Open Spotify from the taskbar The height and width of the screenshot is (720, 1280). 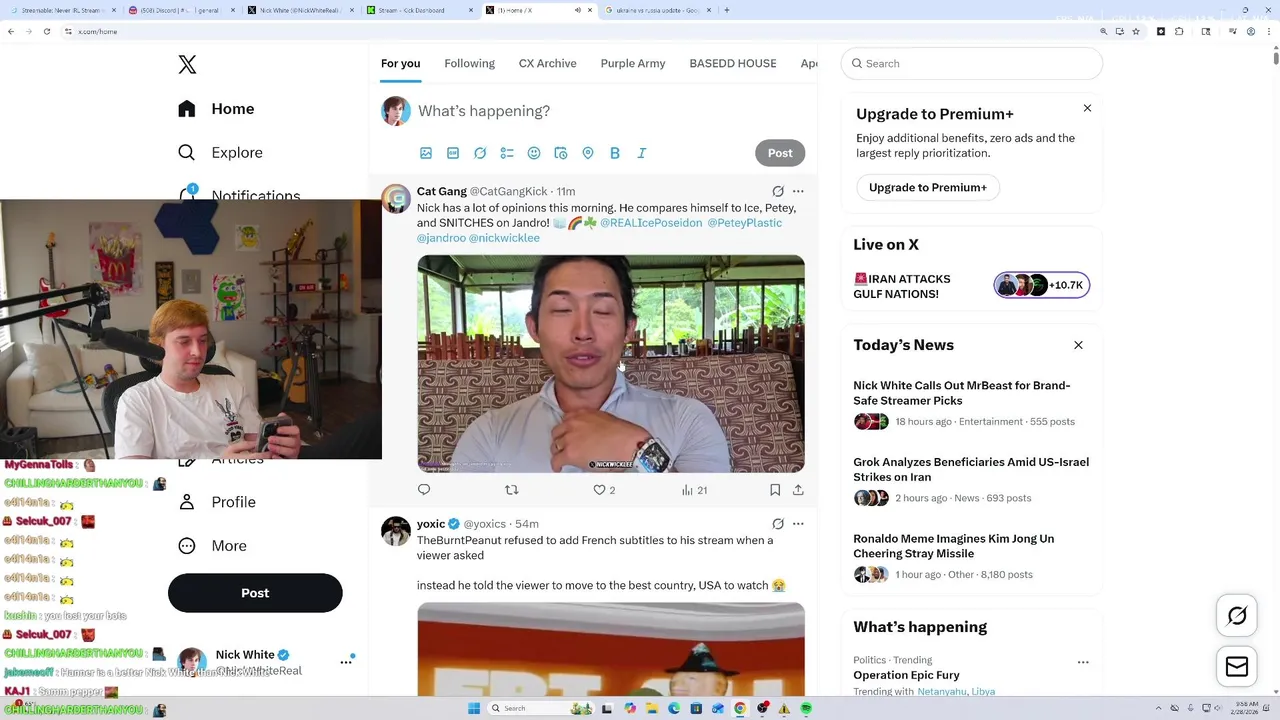pos(806,708)
